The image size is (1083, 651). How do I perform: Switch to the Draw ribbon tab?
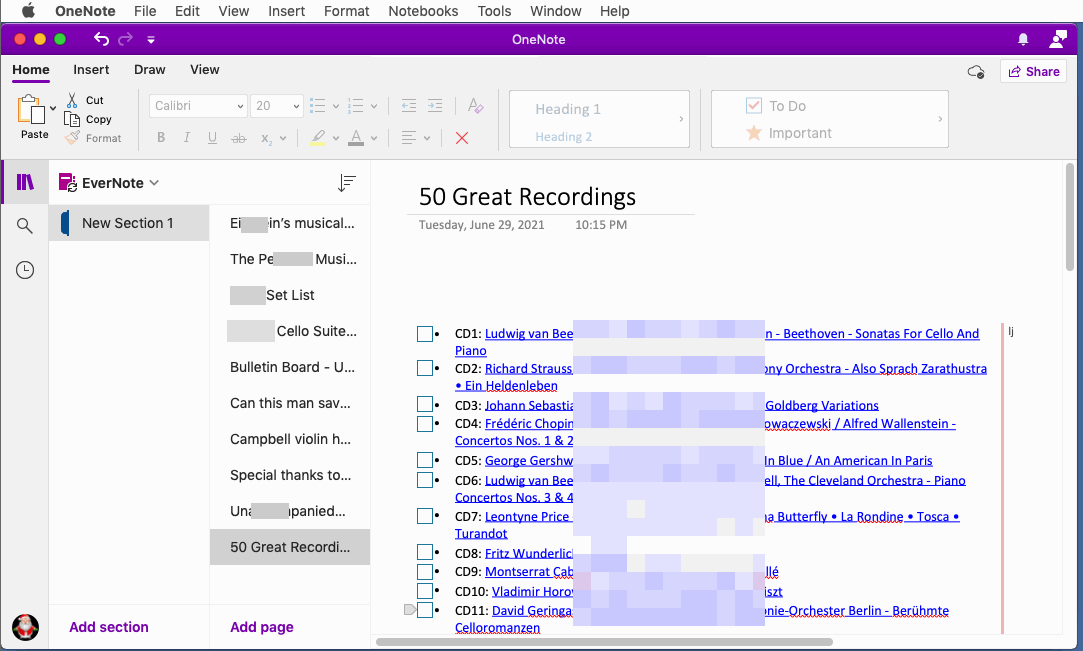point(150,70)
